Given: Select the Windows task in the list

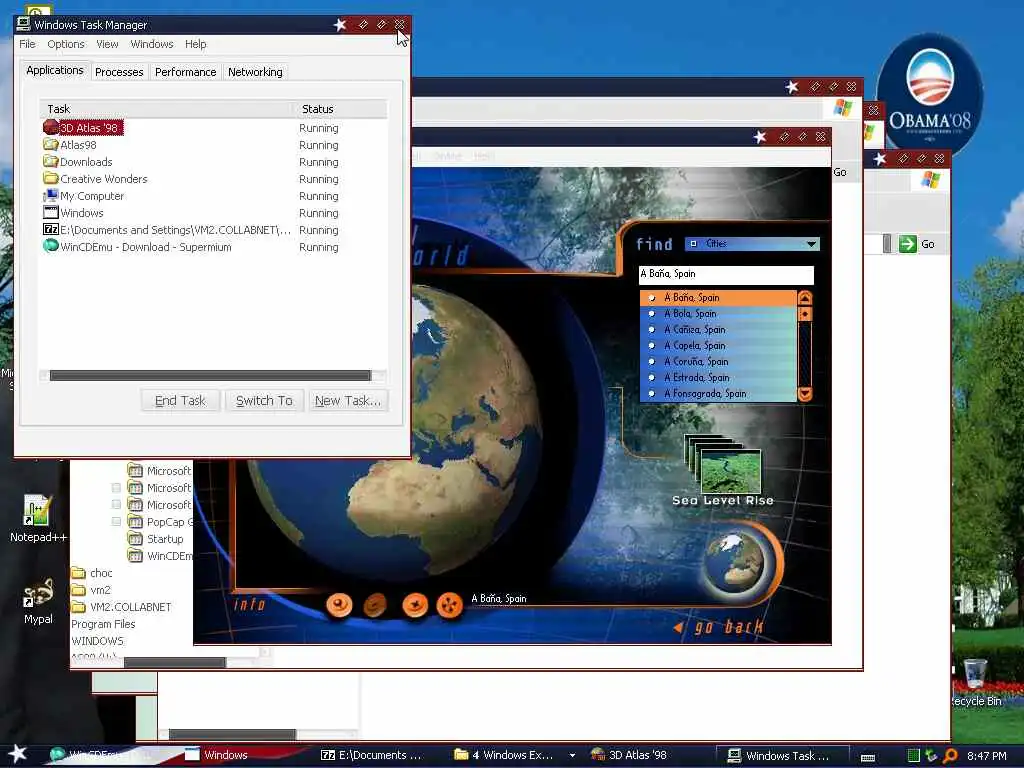Looking at the screenshot, I should [x=213, y=213].
